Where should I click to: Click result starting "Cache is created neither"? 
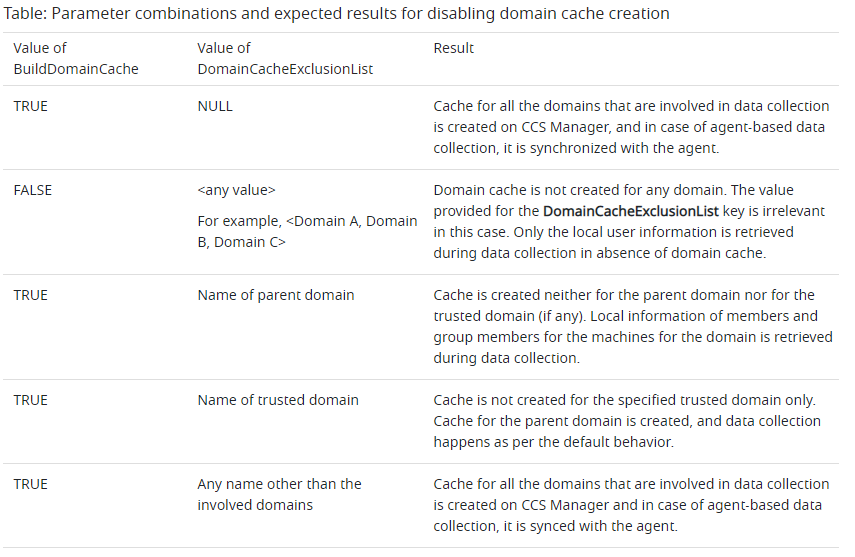(x=631, y=326)
